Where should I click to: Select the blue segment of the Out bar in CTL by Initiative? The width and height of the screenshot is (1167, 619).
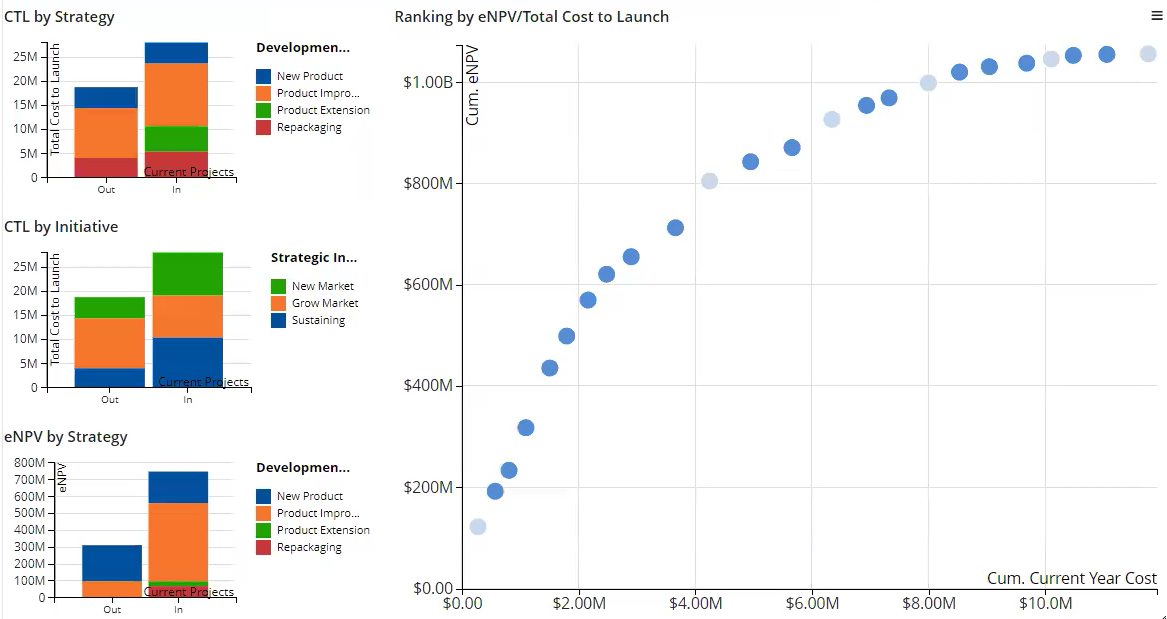click(109, 378)
